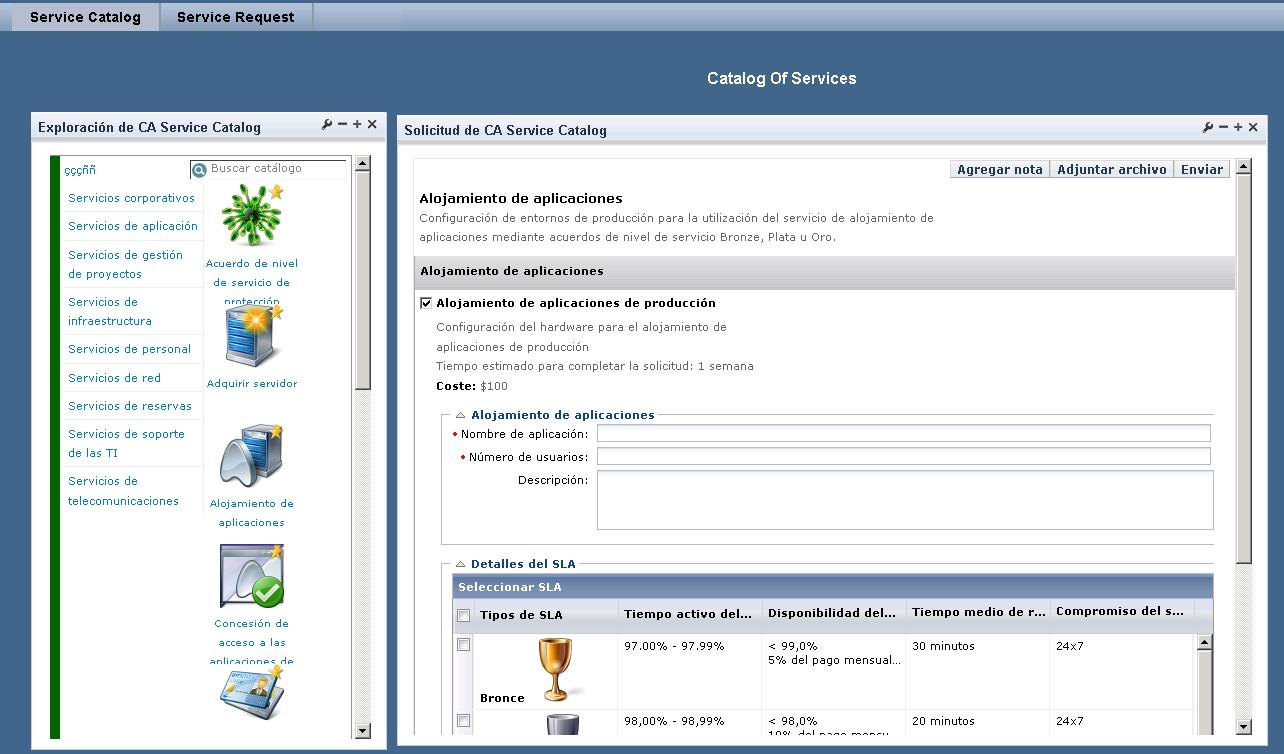Click the Tiempo medio de r... column header
The height and width of the screenshot is (754, 1284).
pos(978,614)
